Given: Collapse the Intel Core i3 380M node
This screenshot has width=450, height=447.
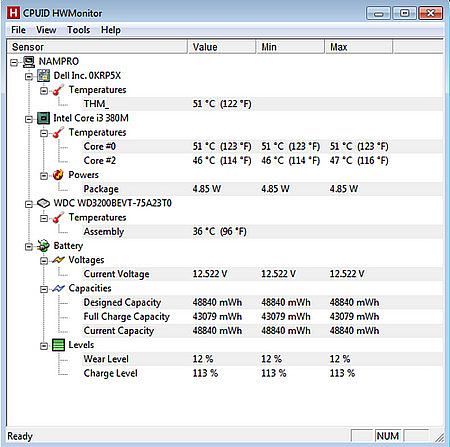Looking at the screenshot, I should point(29,119).
